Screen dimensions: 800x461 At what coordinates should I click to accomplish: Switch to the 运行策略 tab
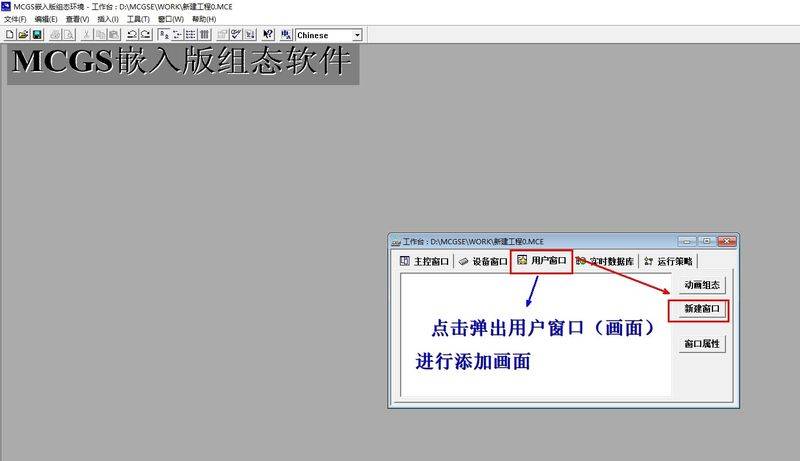click(668, 261)
